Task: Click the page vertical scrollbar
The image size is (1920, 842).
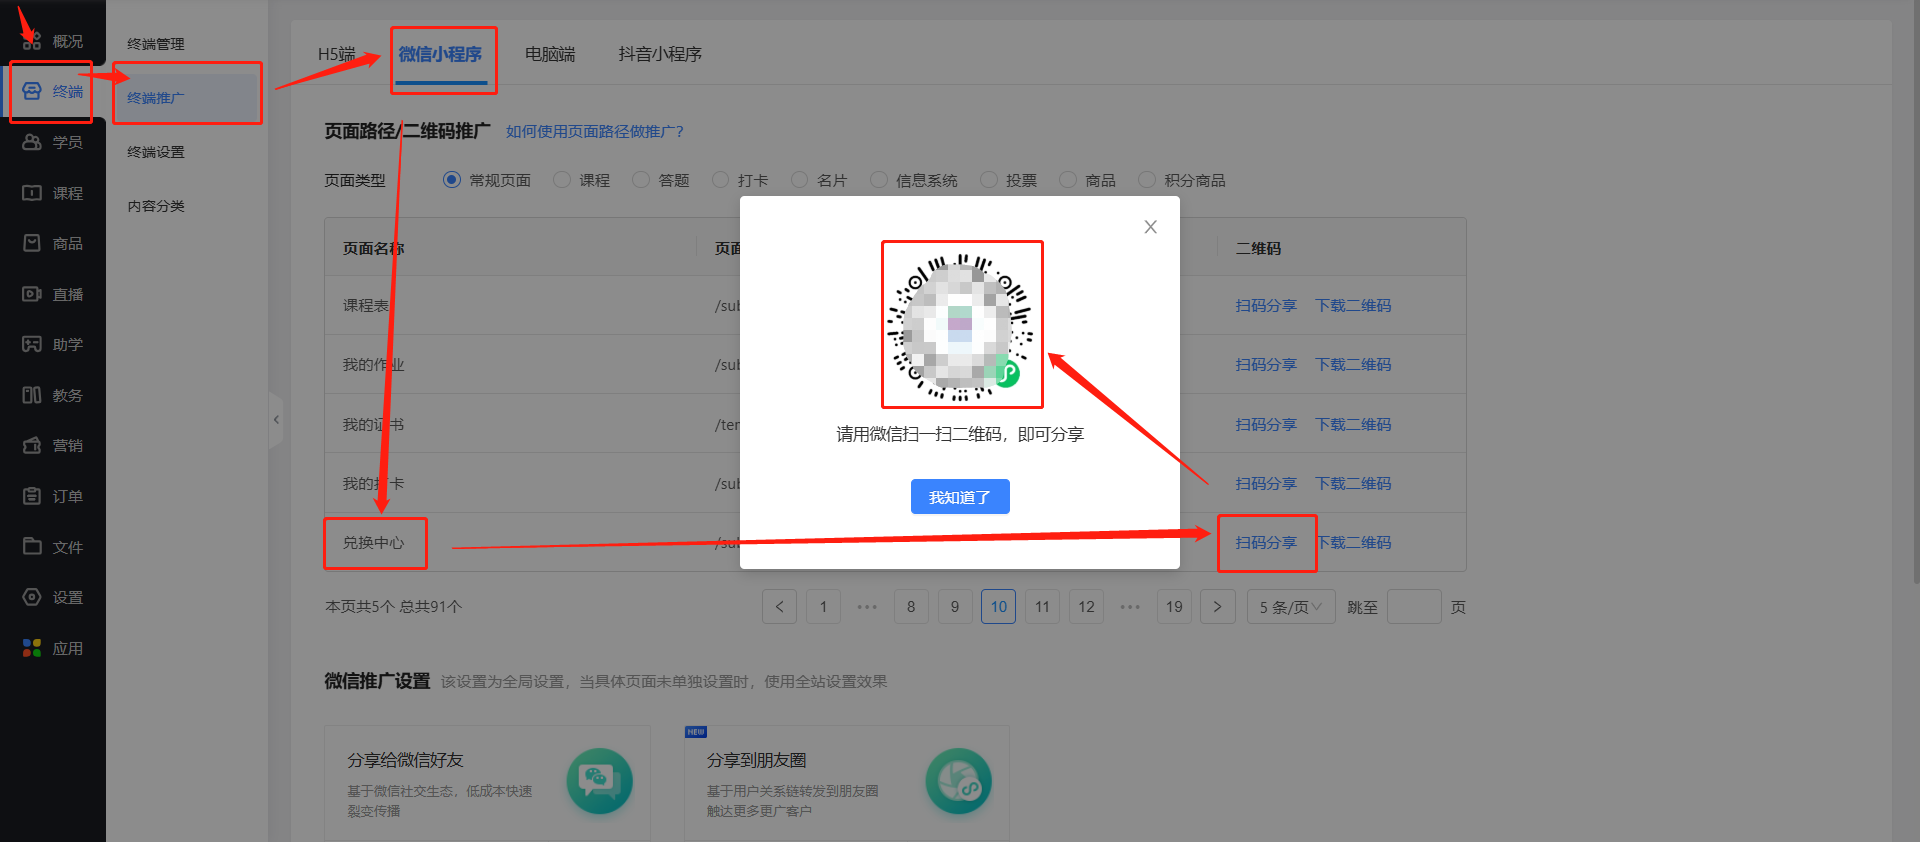Action: click(x=1916, y=290)
